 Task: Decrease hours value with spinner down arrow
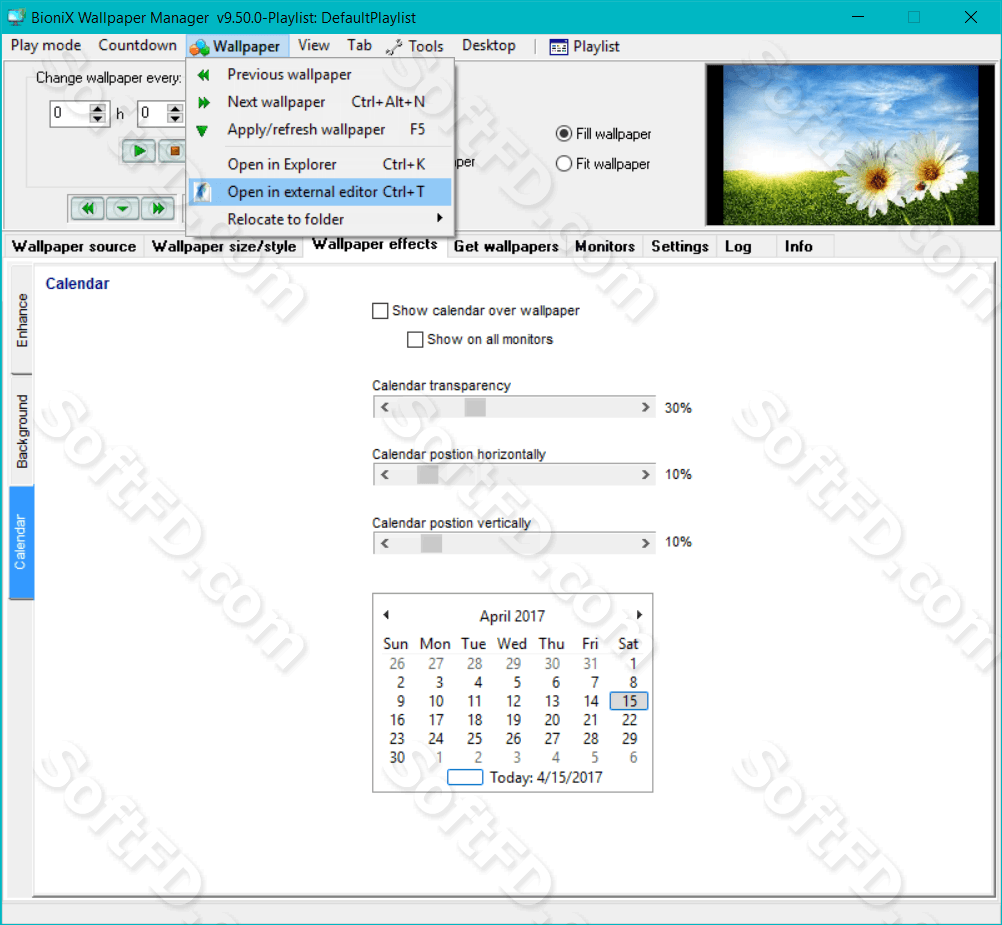(x=97, y=119)
